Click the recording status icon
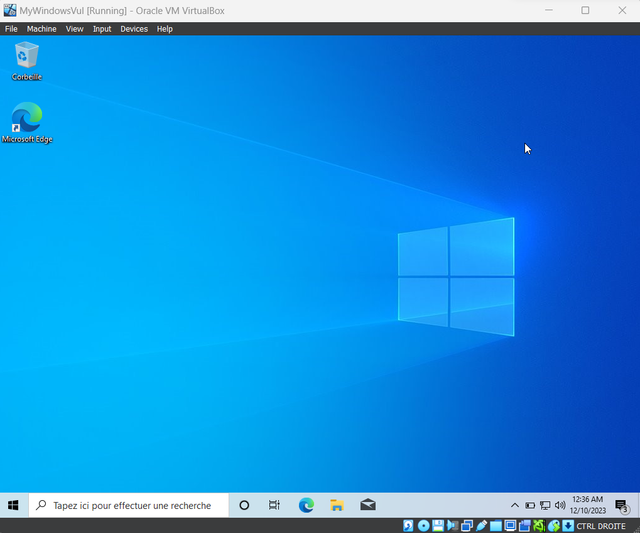The width and height of the screenshot is (640, 533). point(525,526)
